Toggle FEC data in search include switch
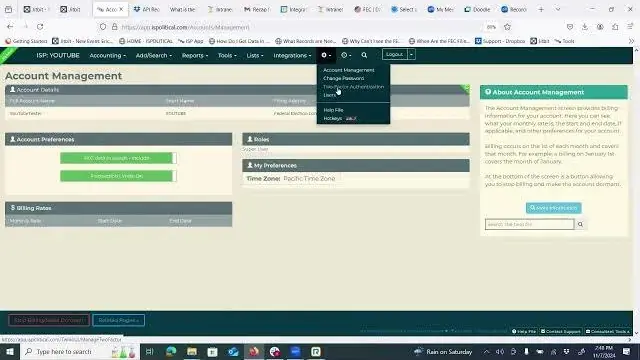Viewport: 640px width, 360px height. tap(118, 158)
